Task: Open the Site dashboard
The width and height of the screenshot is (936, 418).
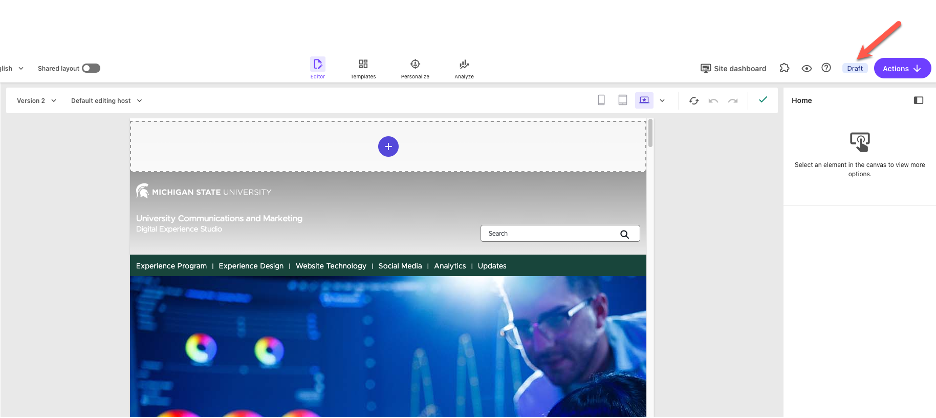Action: point(733,68)
